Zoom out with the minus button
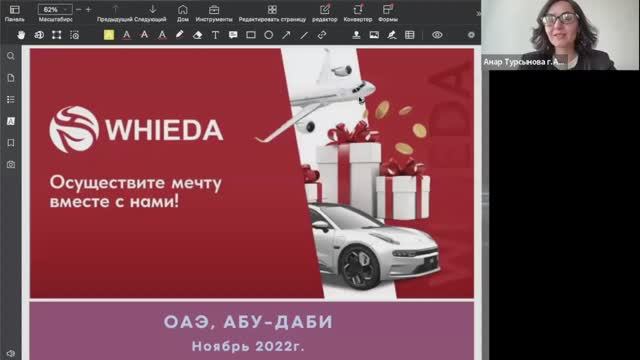Image resolution: width=640 pixels, height=360 pixels. tap(79, 9)
